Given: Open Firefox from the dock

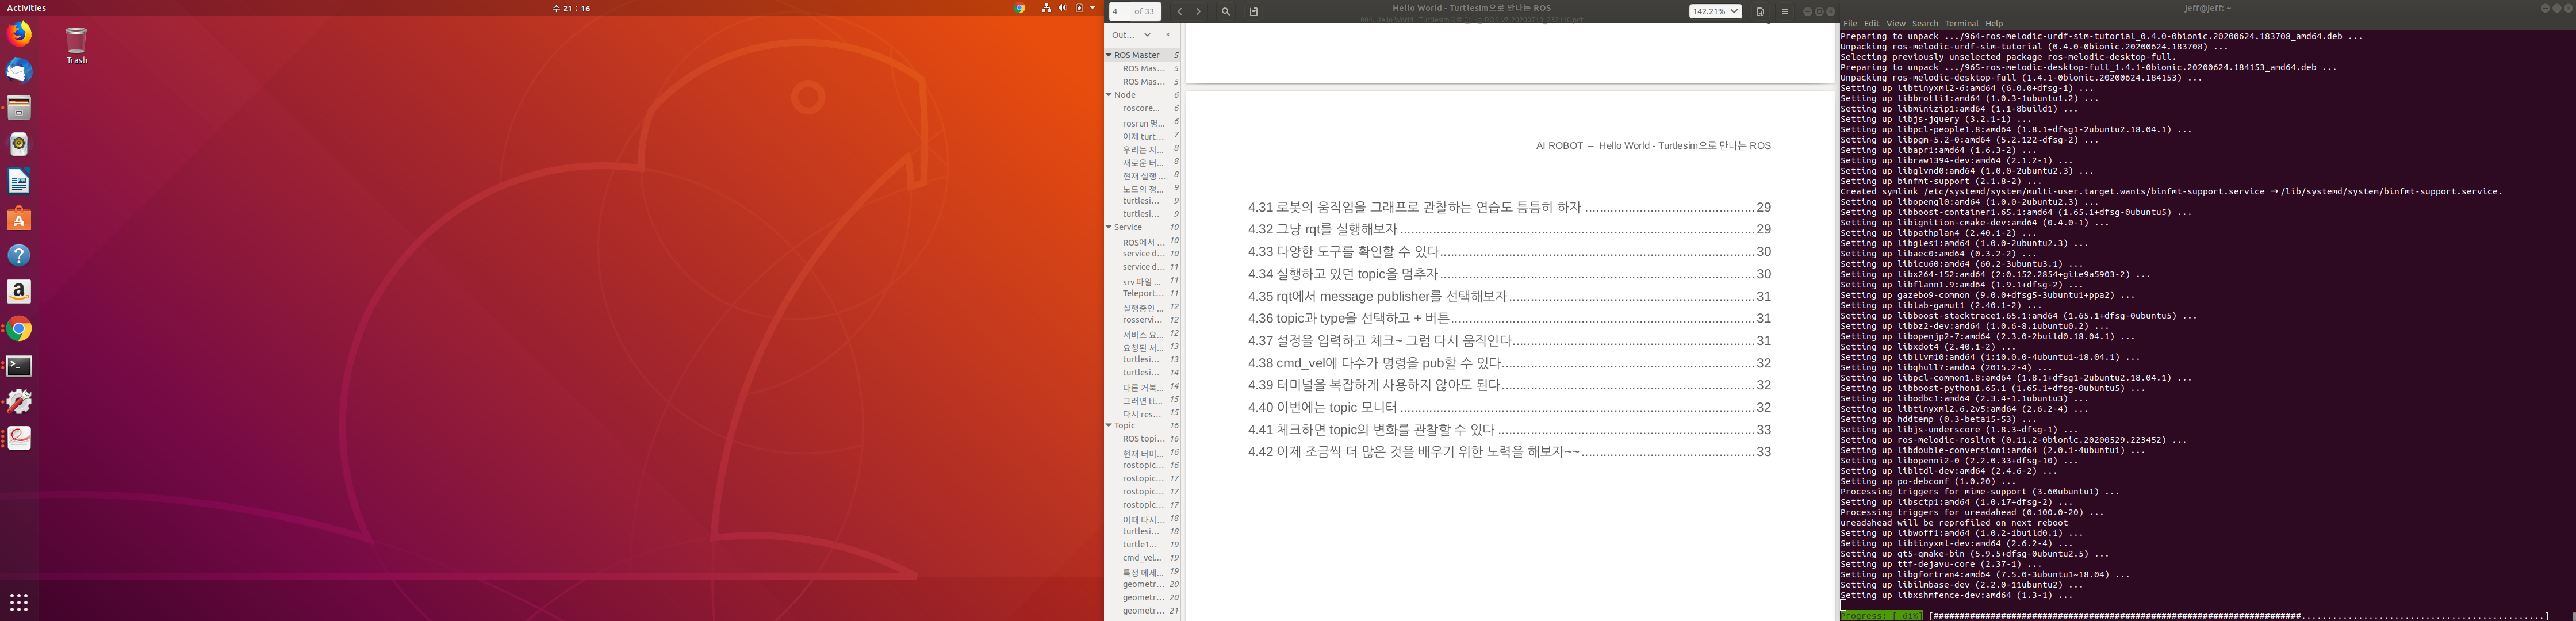Looking at the screenshot, I should click(x=19, y=34).
